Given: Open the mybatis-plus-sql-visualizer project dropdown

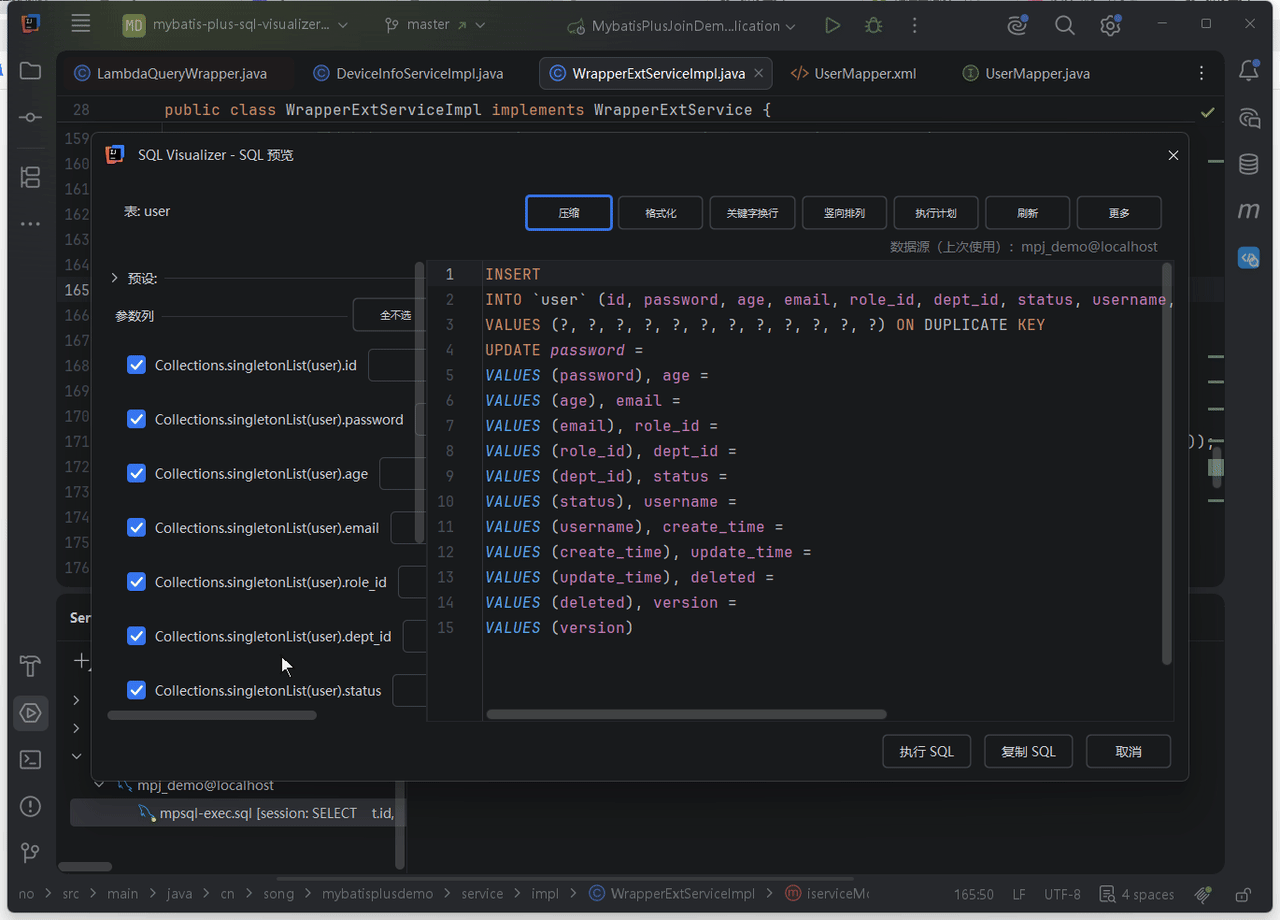Looking at the screenshot, I should point(235,25).
